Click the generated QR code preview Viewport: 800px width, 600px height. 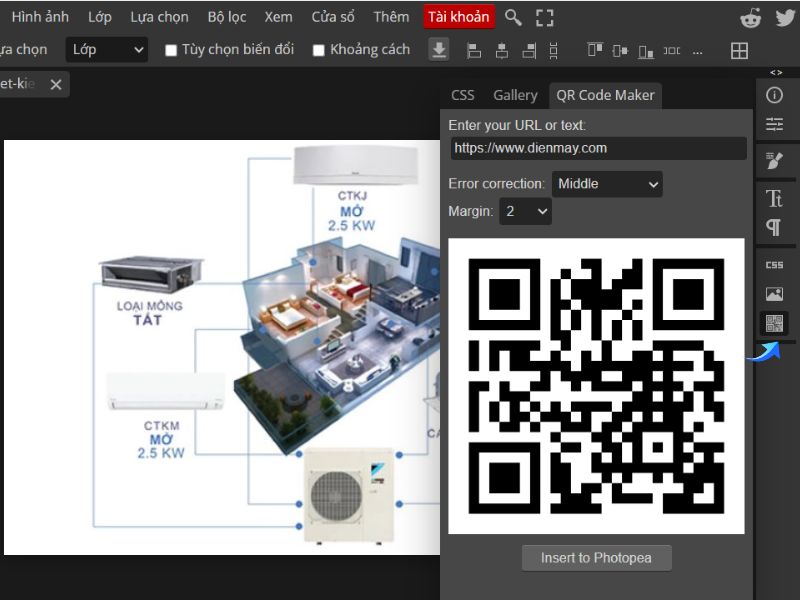click(x=596, y=386)
